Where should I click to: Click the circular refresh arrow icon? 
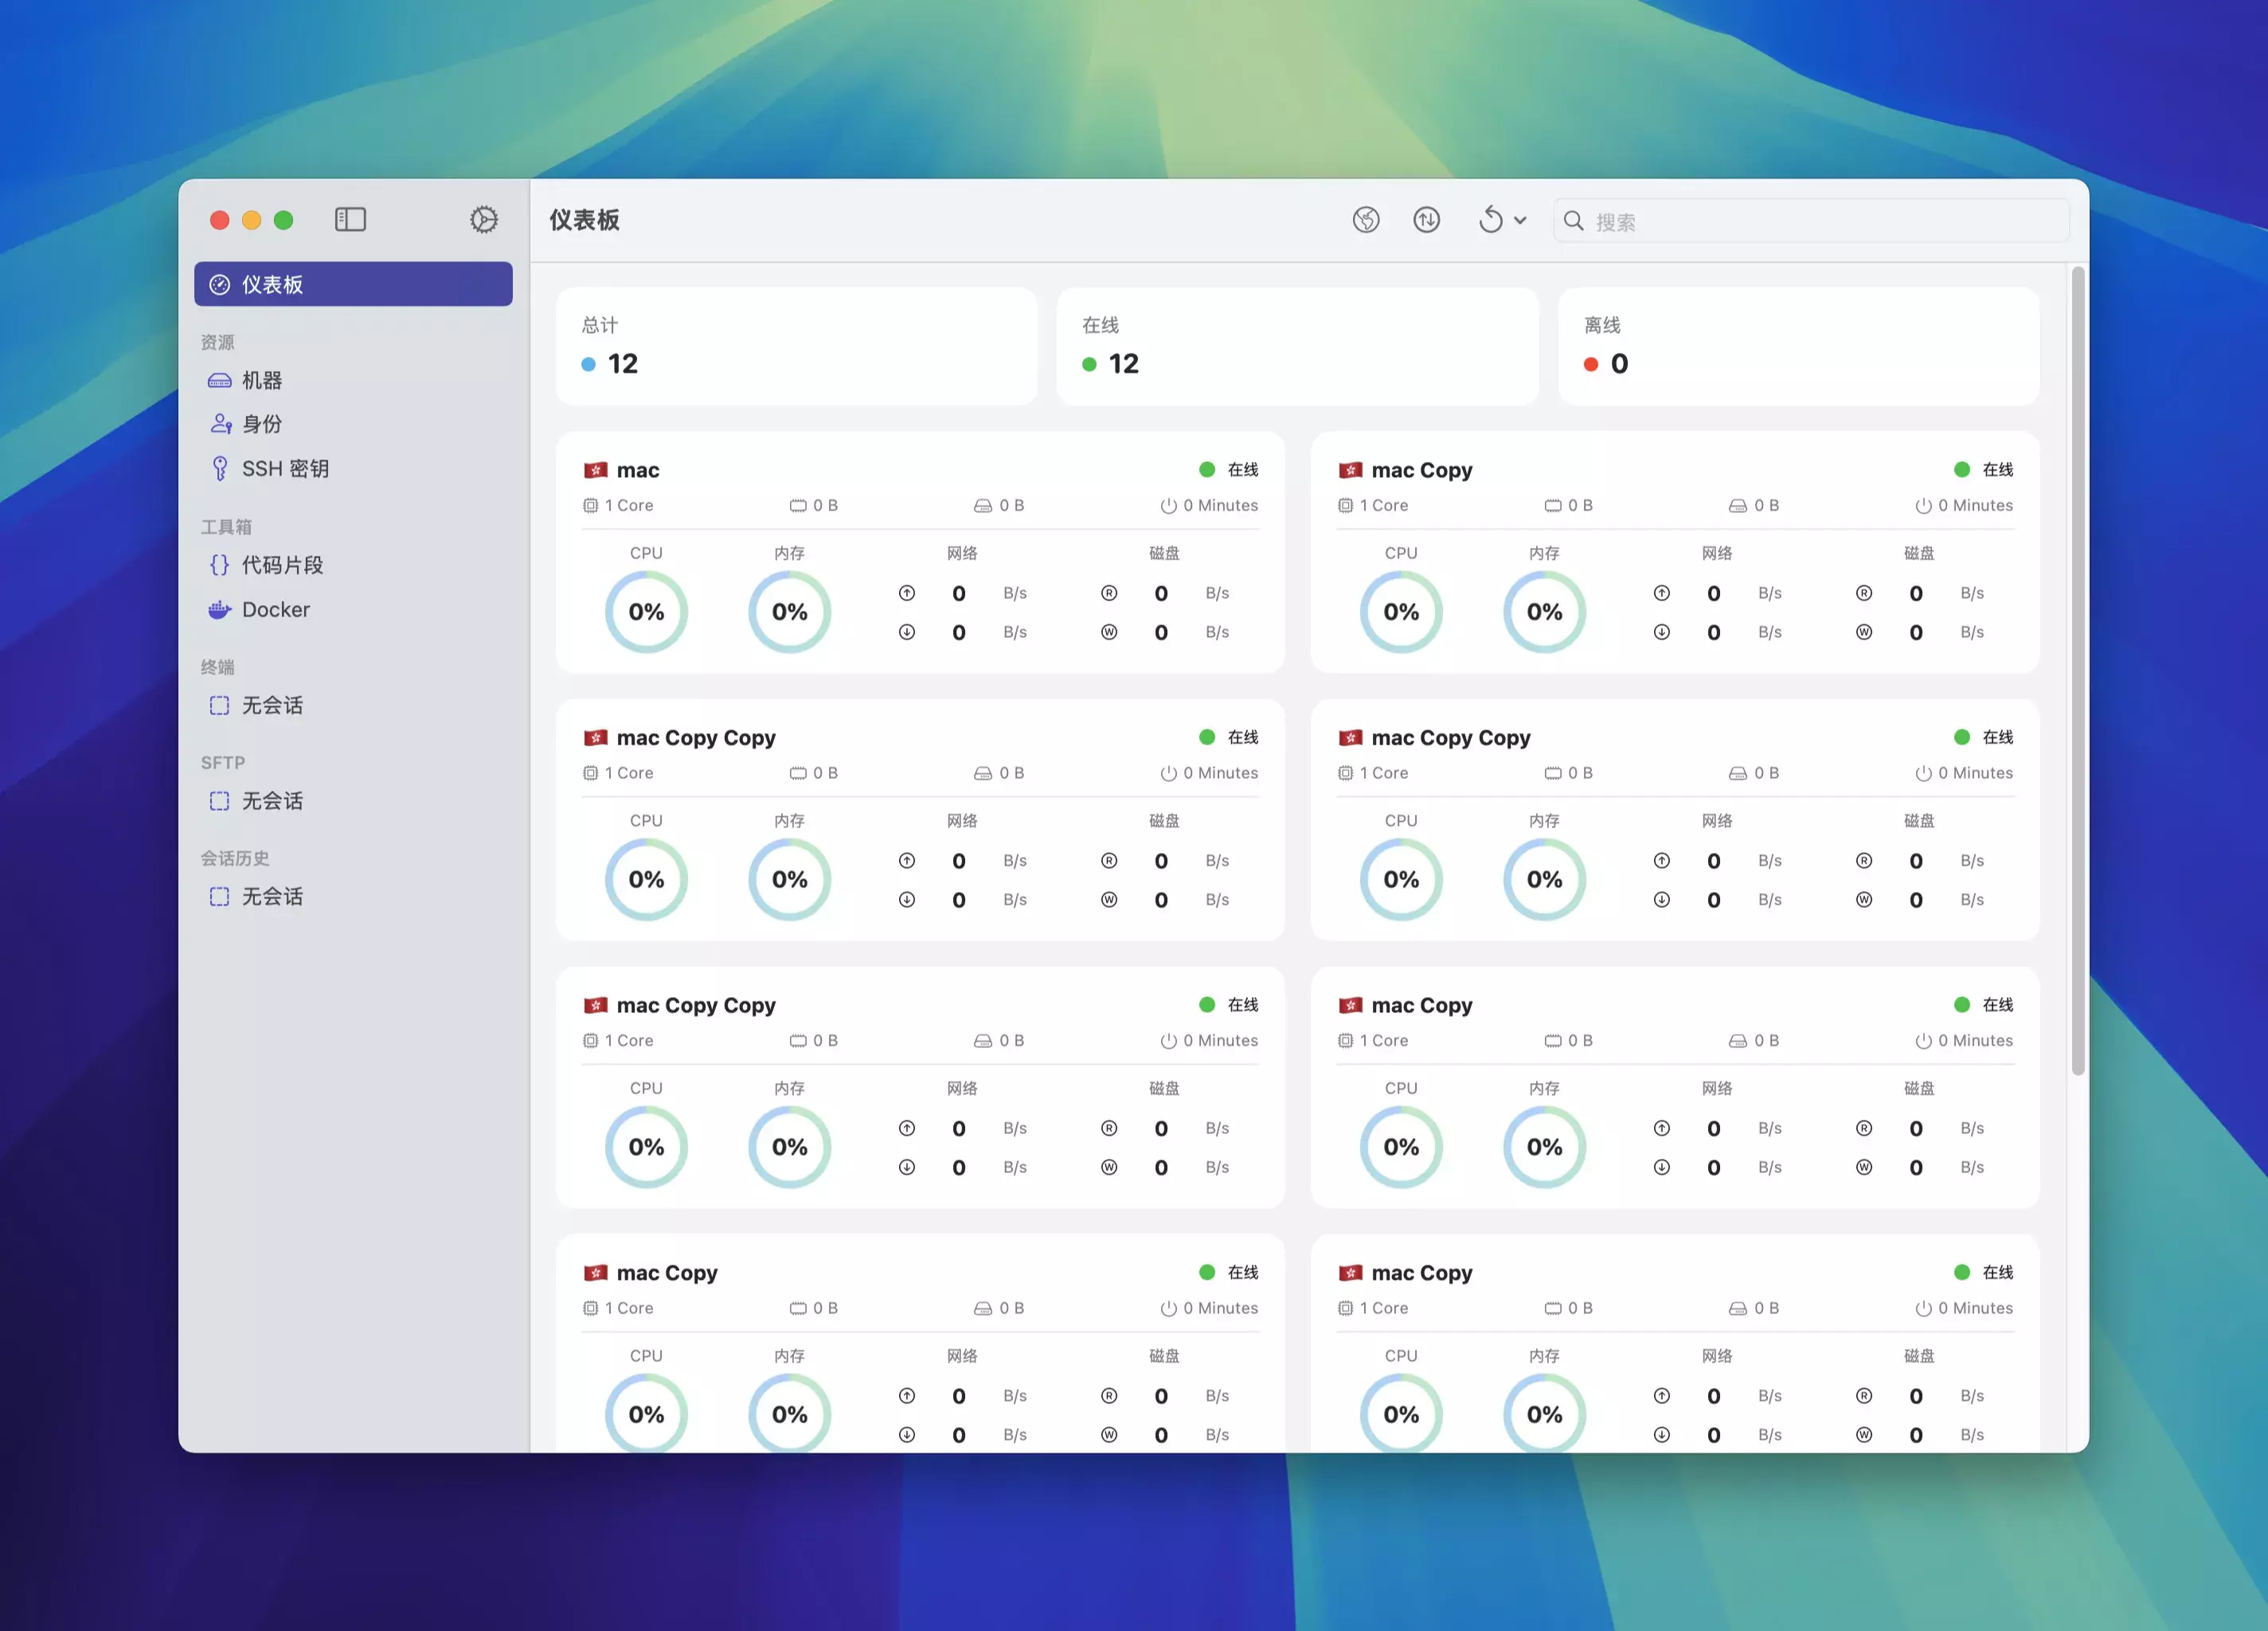pyautogui.click(x=1490, y=220)
